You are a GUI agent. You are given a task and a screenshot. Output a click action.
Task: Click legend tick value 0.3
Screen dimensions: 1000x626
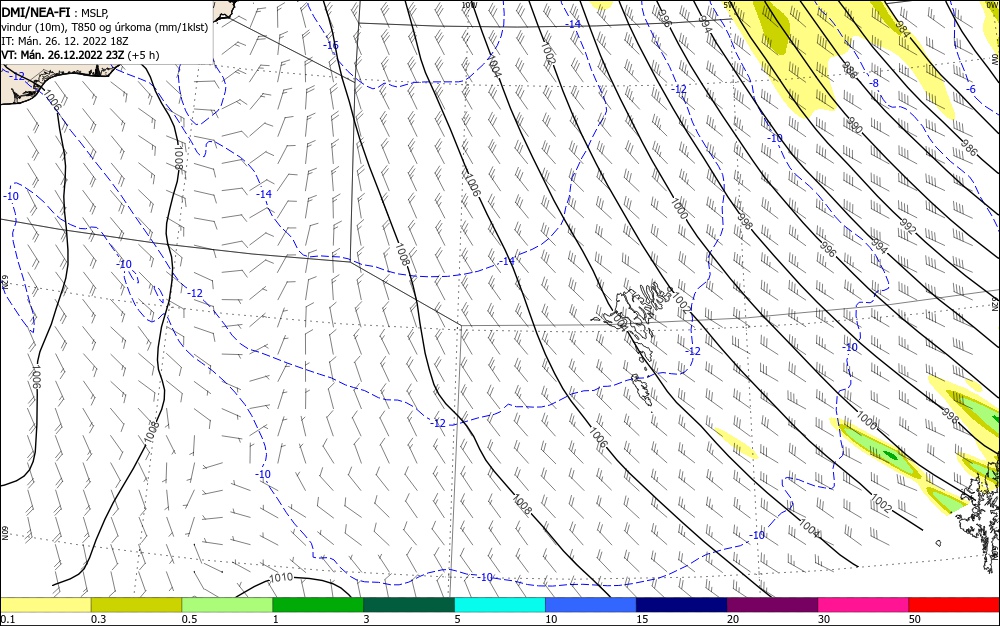(x=98, y=619)
